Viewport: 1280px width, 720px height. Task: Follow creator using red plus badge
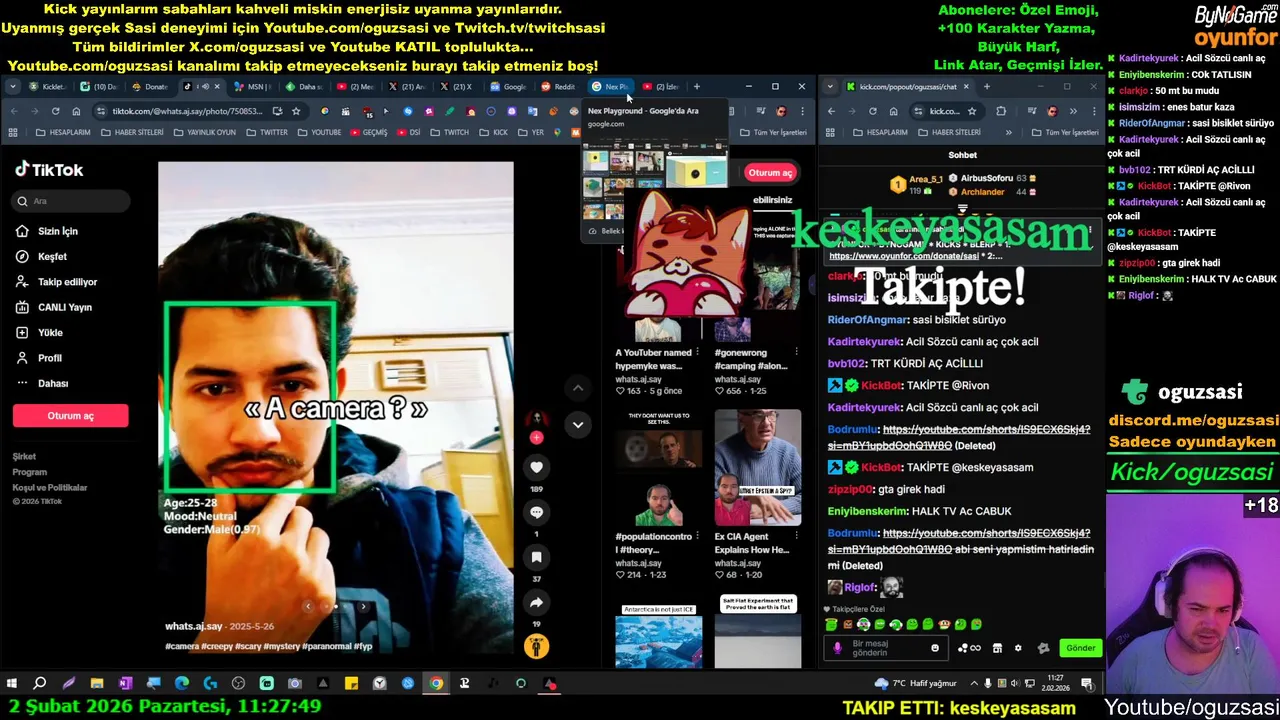tap(536, 438)
